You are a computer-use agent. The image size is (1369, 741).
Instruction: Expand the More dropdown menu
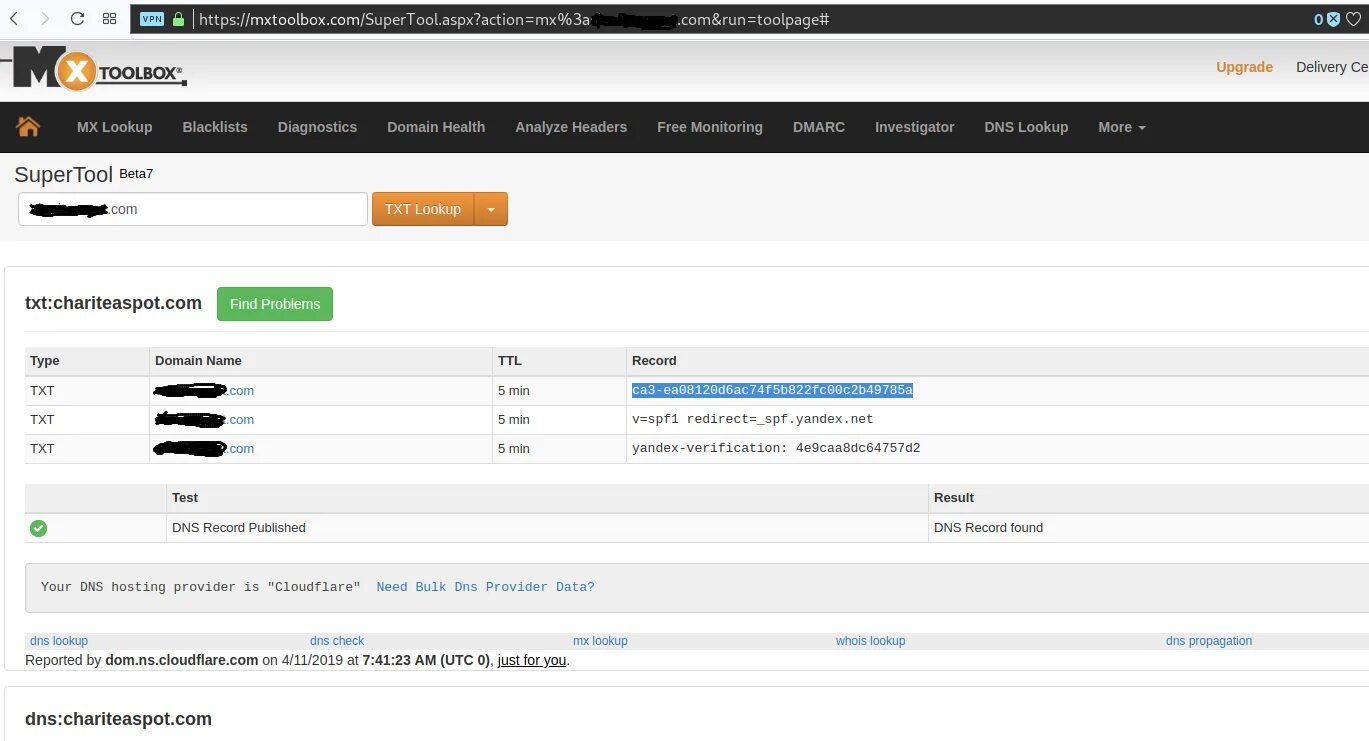(x=1121, y=127)
